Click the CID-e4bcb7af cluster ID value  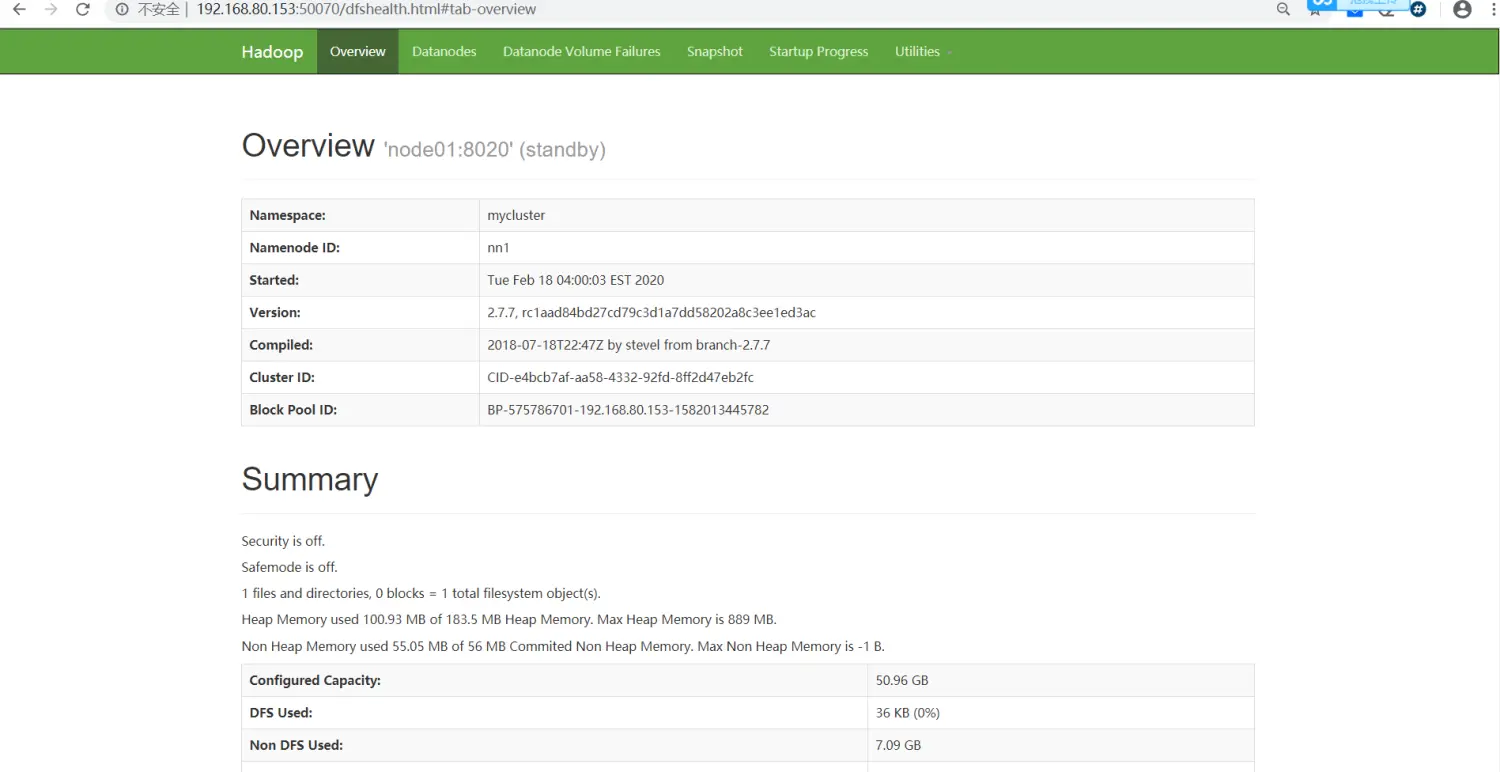click(621, 378)
